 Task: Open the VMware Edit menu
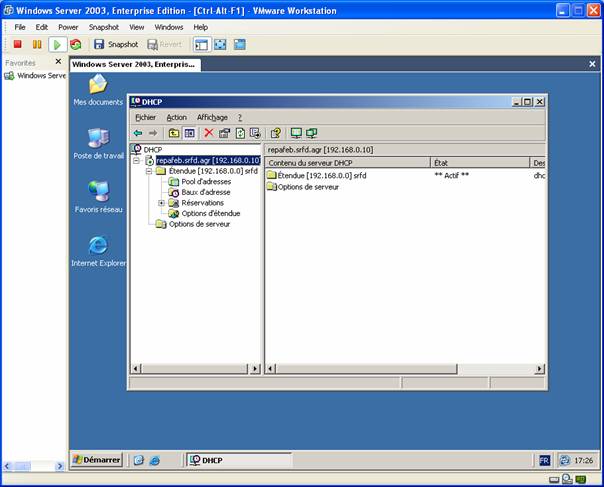point(42,27)
